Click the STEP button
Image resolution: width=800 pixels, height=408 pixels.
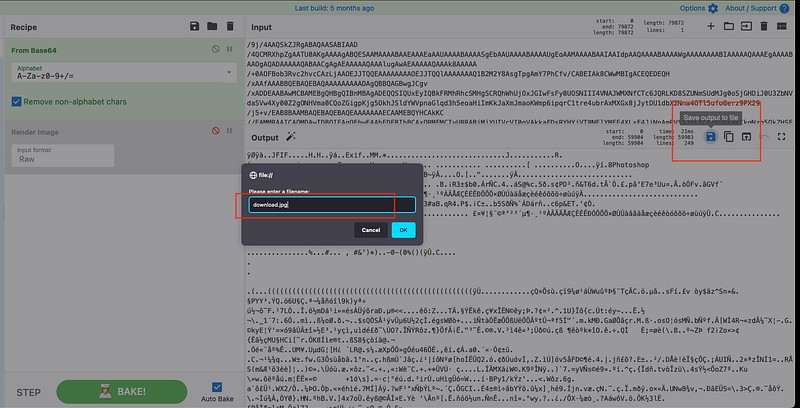point(29,392)
